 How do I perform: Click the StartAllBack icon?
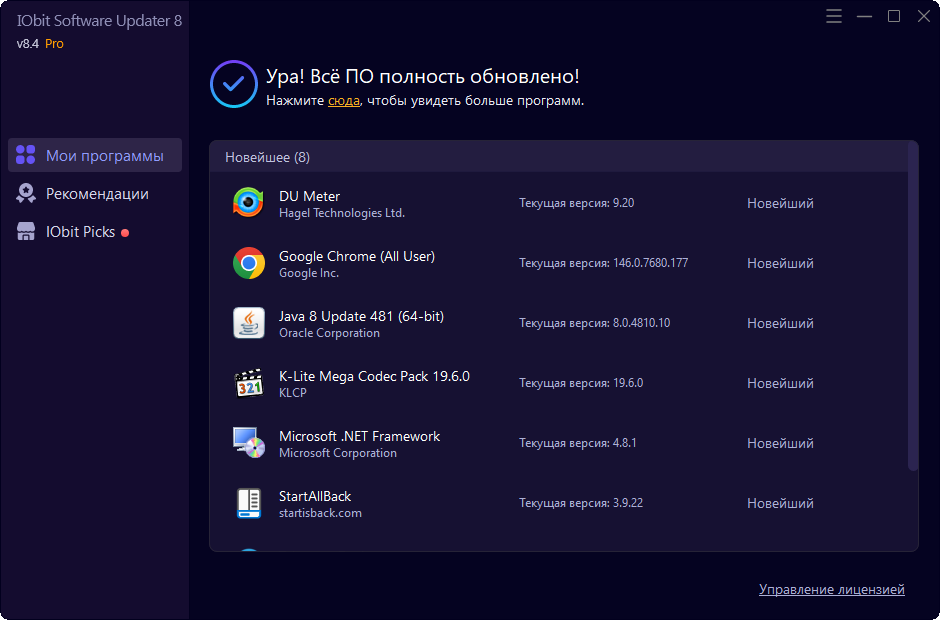click(248, 503)
